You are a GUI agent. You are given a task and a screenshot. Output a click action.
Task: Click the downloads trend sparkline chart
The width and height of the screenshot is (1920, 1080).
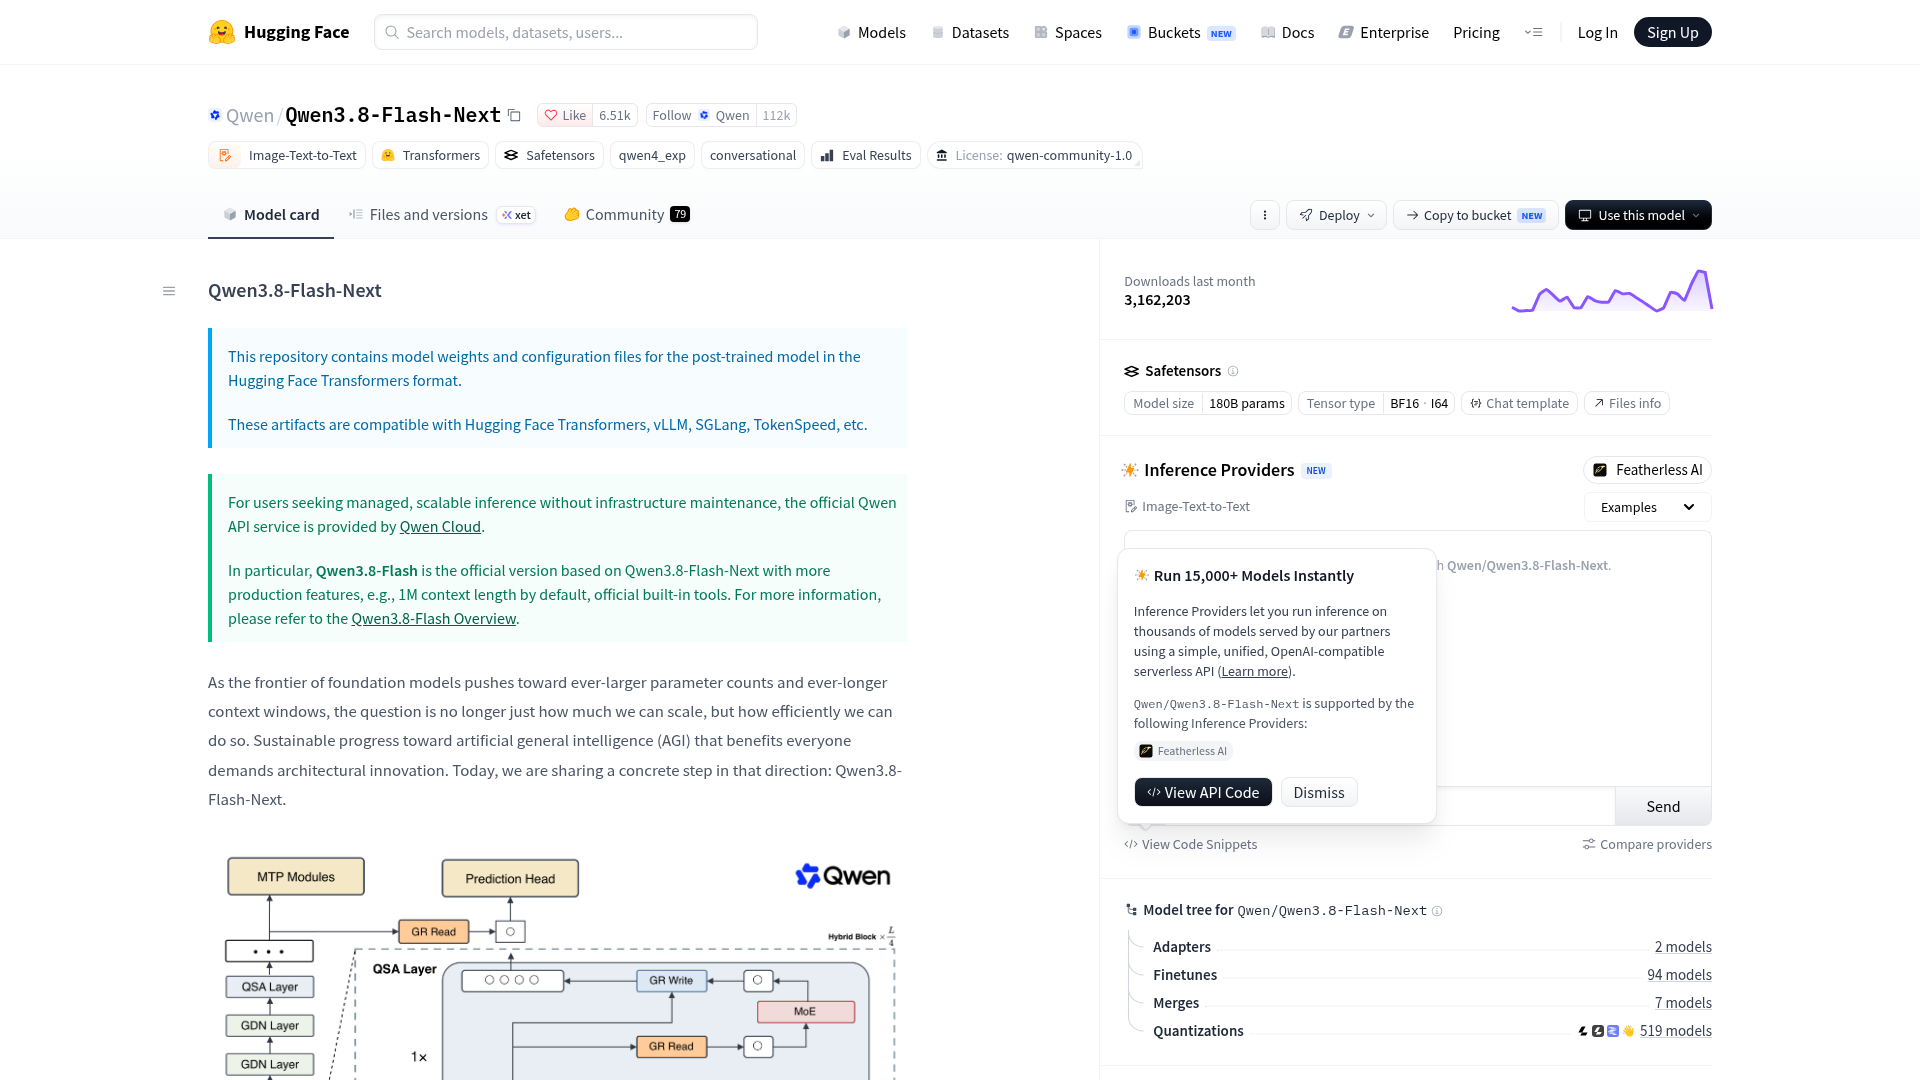coord(1612,291)
